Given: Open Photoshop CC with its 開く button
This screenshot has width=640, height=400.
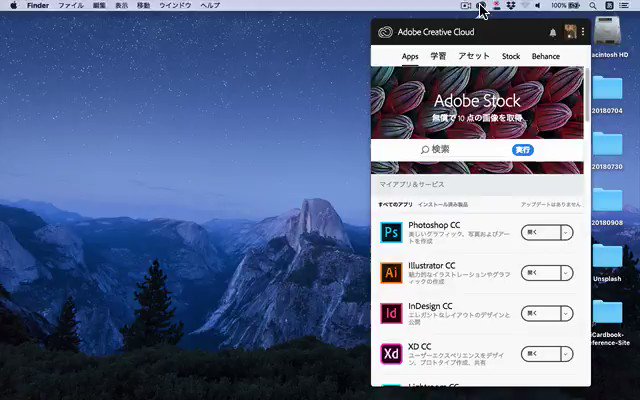Looking at the screenshot, I should pos(541,233).
